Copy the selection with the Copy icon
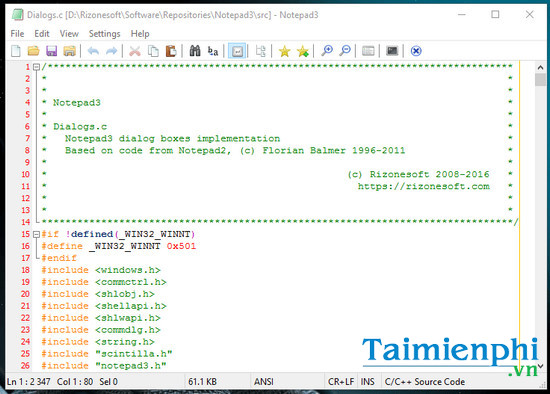Image resolution: width=550 pixels, height=394 pixels. click(153, 51)
